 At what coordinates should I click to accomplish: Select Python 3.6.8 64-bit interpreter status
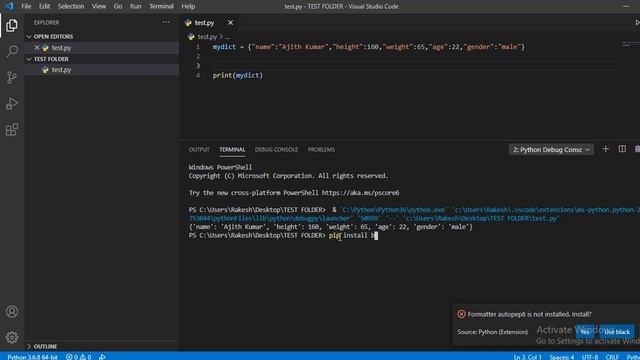(x=33, y=357)
